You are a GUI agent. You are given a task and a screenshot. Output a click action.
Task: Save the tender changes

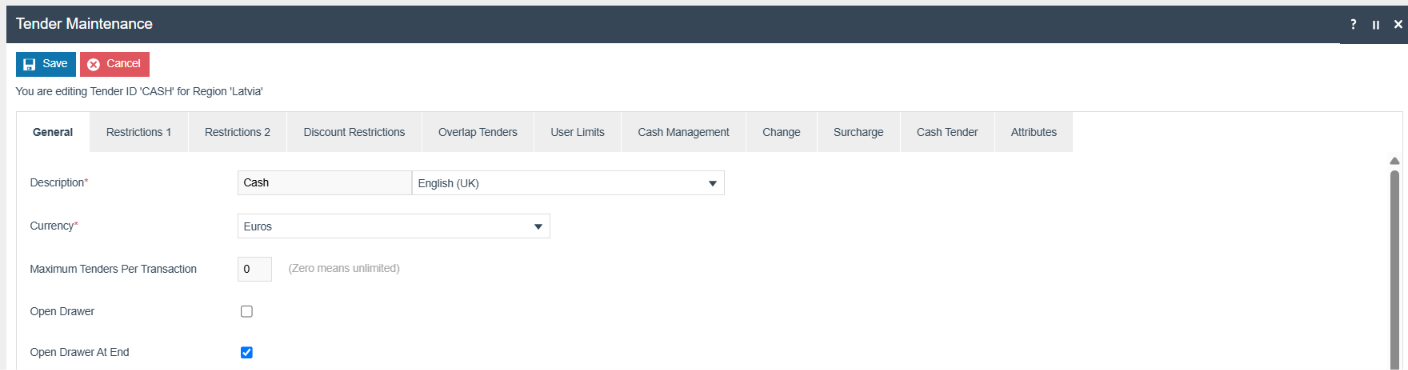(46, 64)
